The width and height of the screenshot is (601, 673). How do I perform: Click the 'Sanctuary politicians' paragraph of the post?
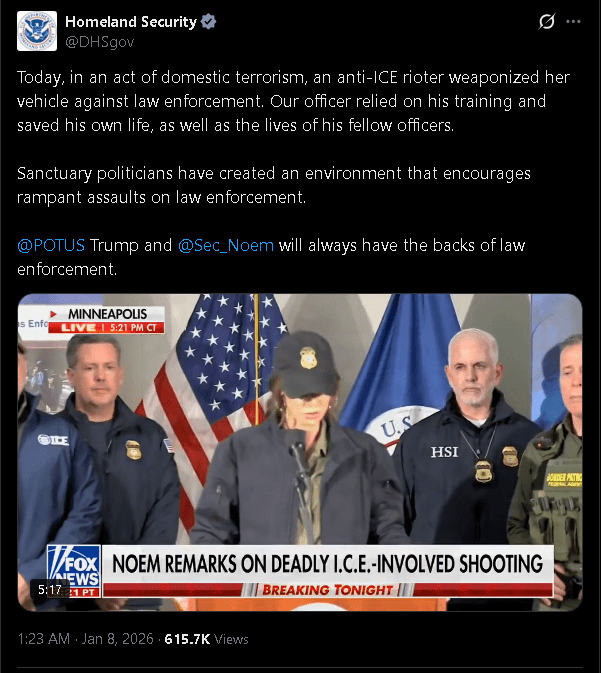click(274, 185)
